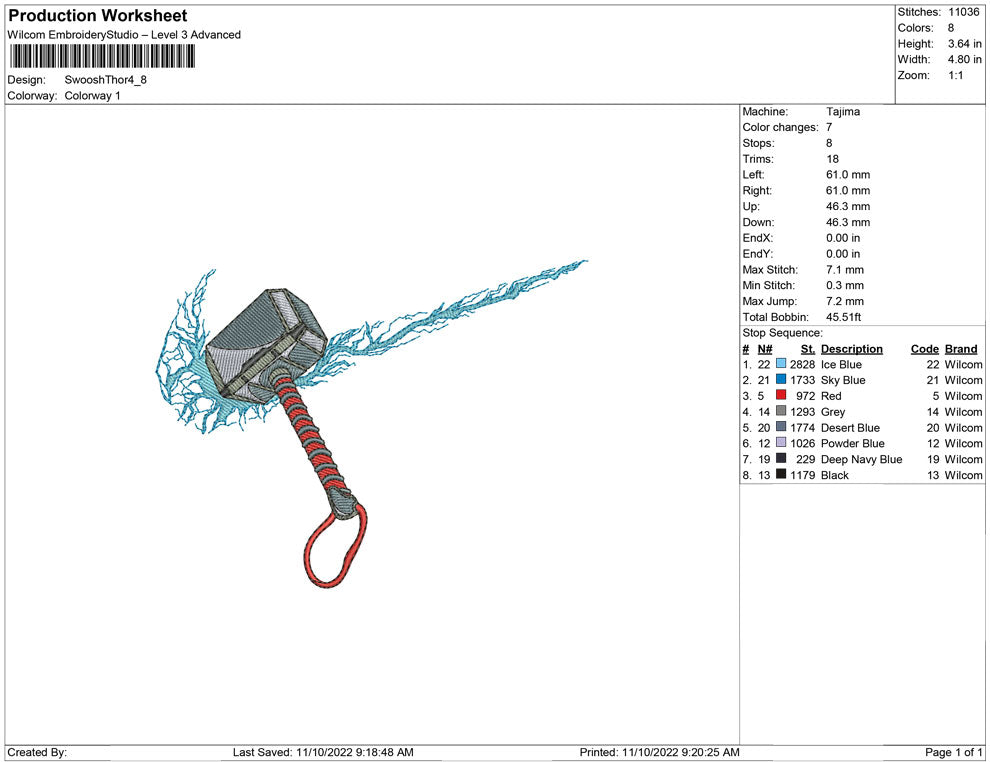
Task: Click the 'Deep Navy Blue' description text
Action: [861, 459]
